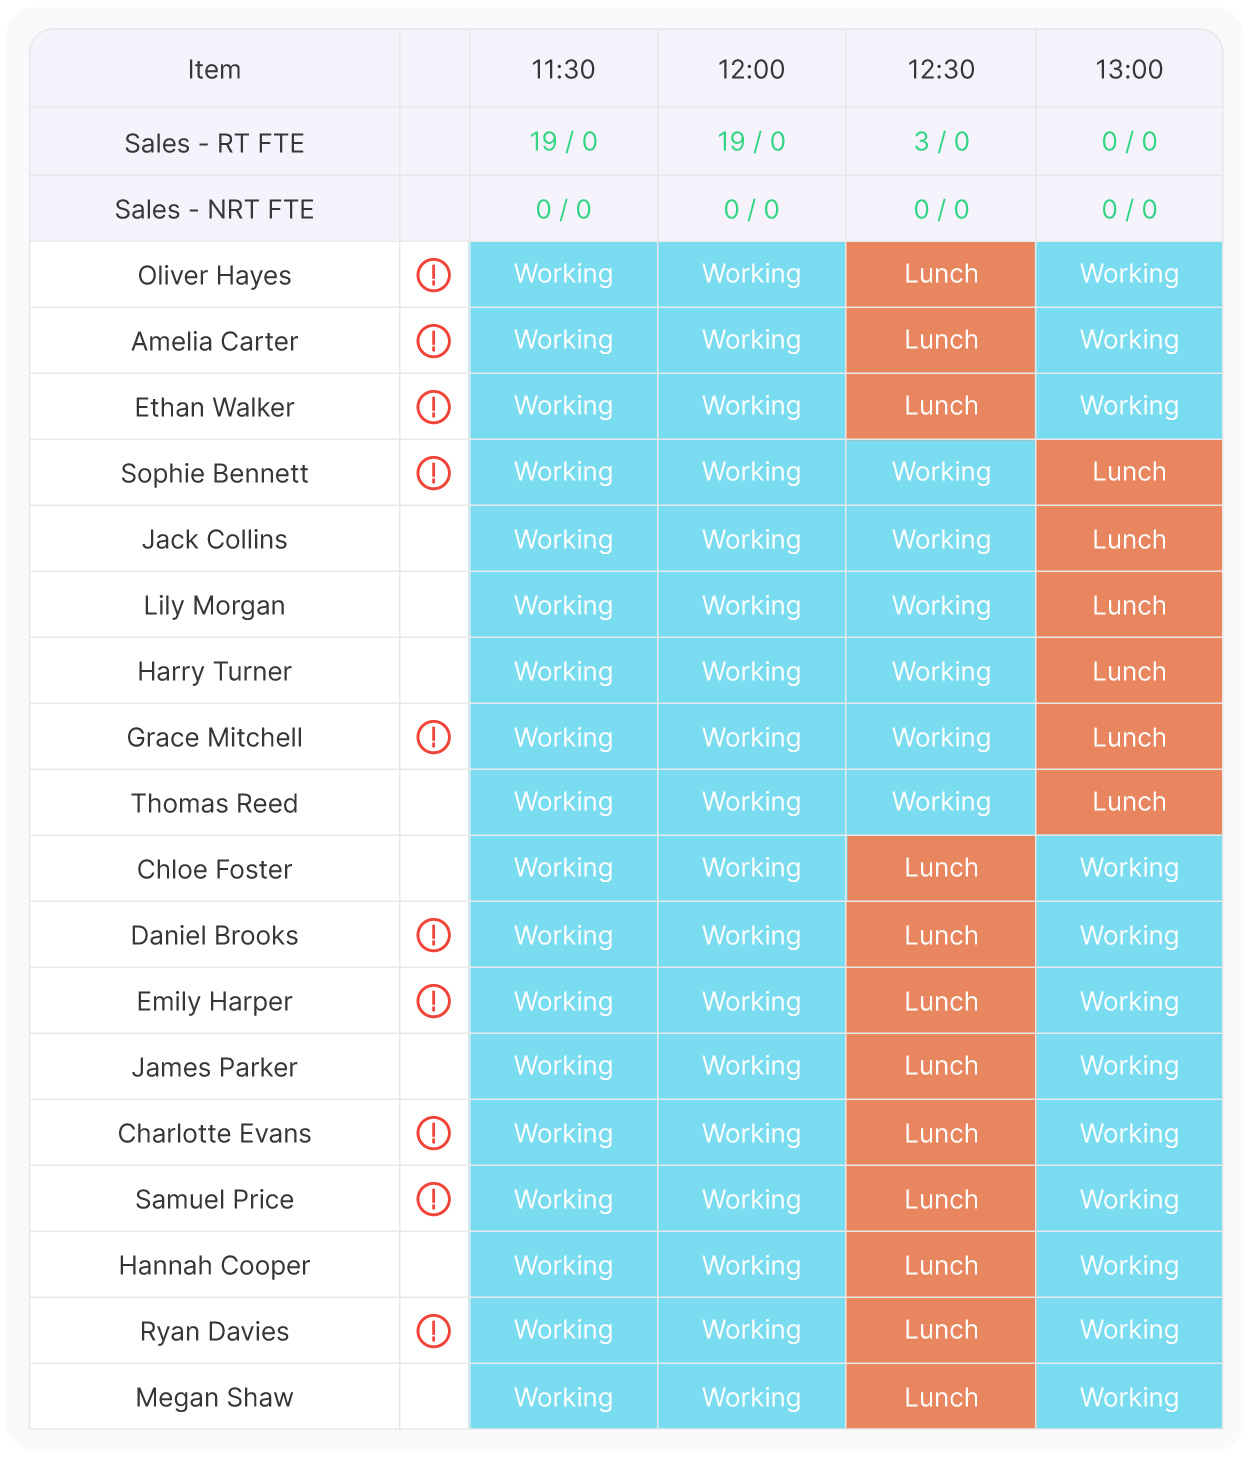Click the warning icon beside Daniel Brooks

coord(433,935)
